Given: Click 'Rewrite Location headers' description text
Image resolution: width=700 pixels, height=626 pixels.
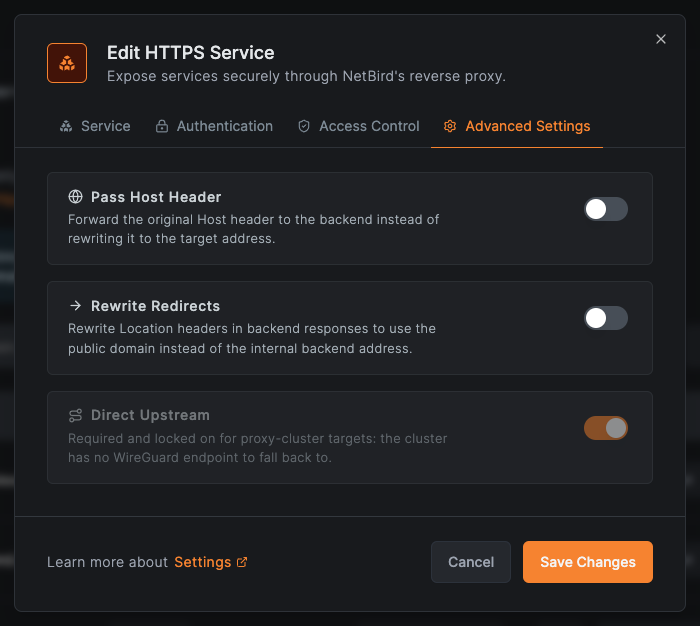Looking at the screenshot, I should (252, 338).
